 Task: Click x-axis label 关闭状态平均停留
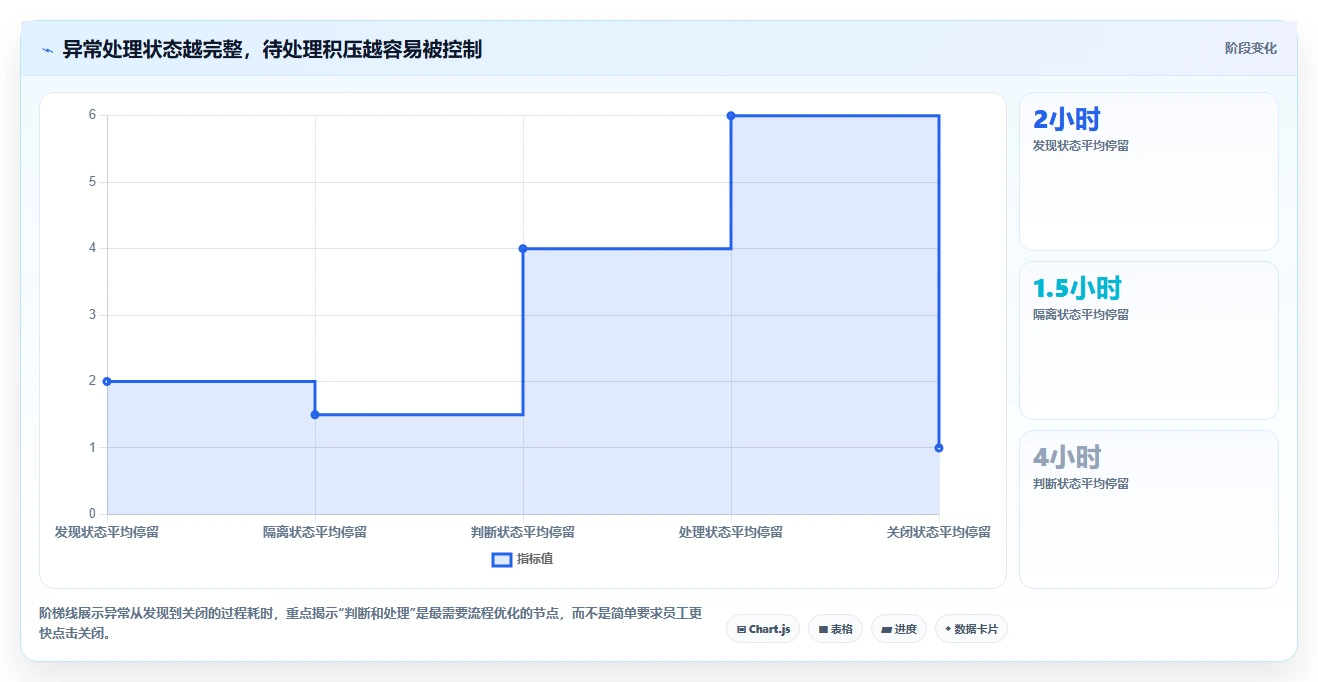[x=939, y=532]
